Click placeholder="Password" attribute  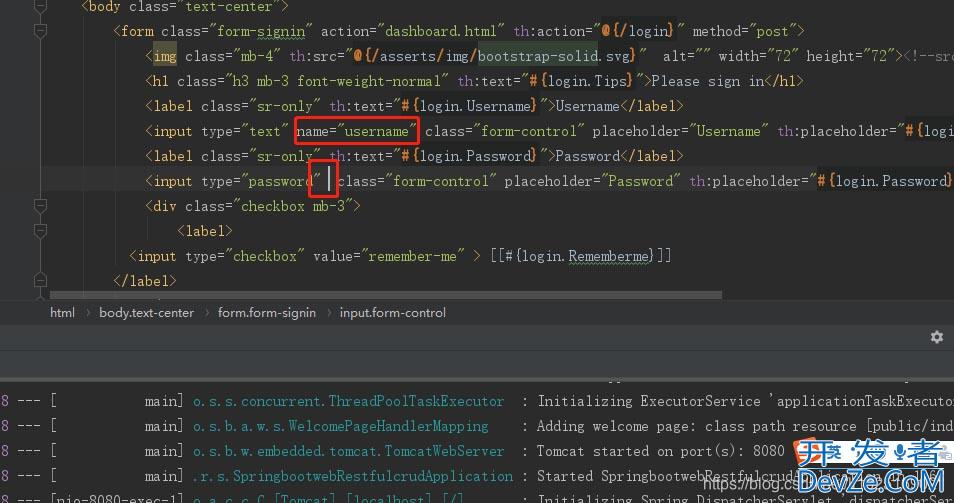[592, 181]
